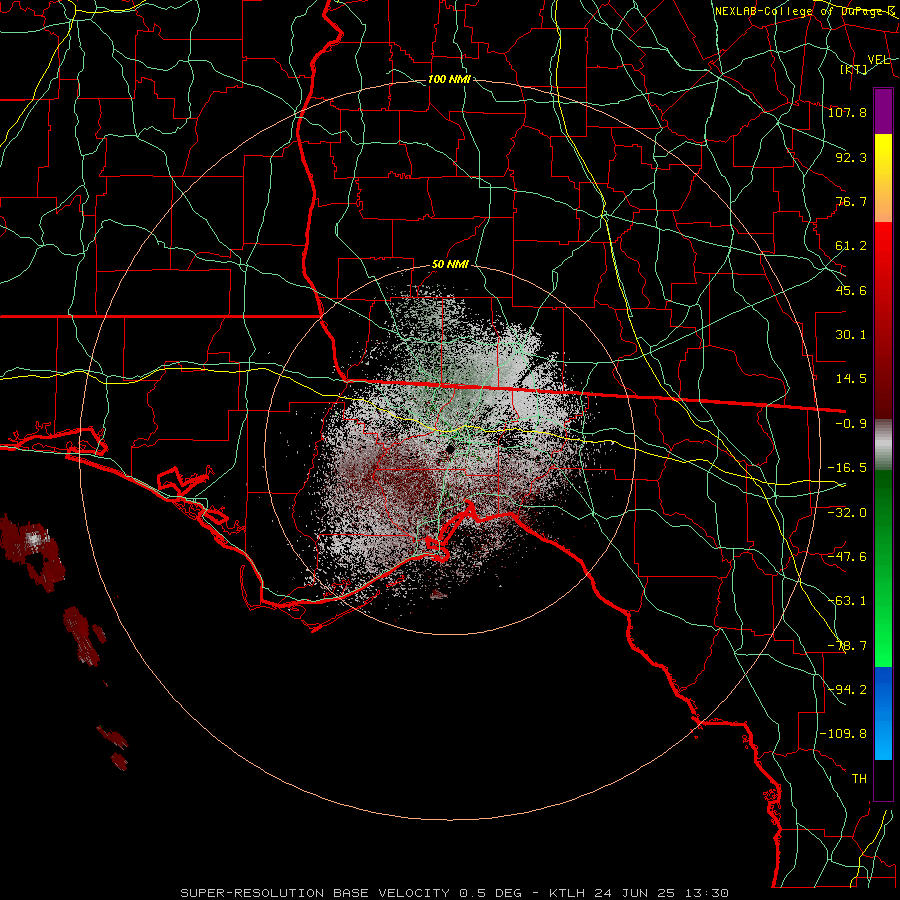Click the 45.6 velocity scale value
The width and height of the screenshot is (900, 900).
(x=851, y=290)
